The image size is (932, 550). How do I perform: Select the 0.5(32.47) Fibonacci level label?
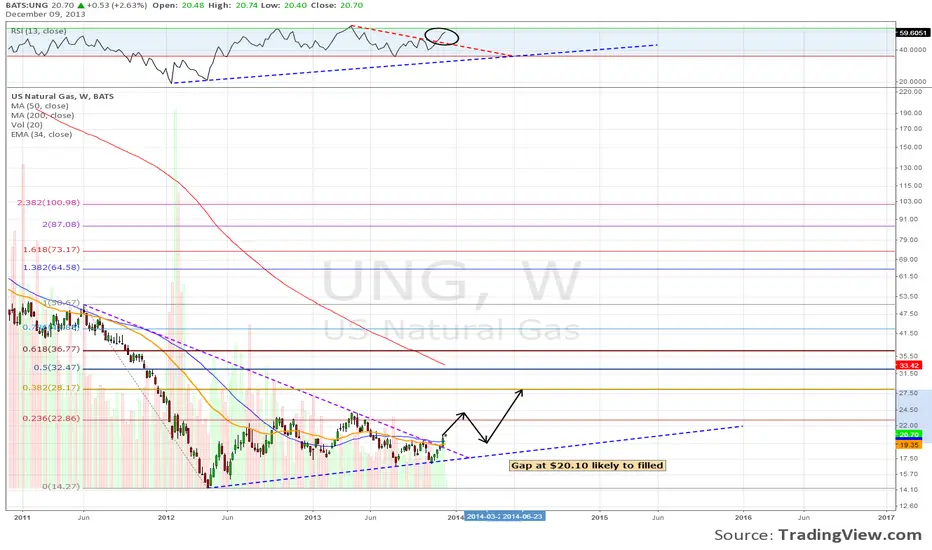coord(56,367)
